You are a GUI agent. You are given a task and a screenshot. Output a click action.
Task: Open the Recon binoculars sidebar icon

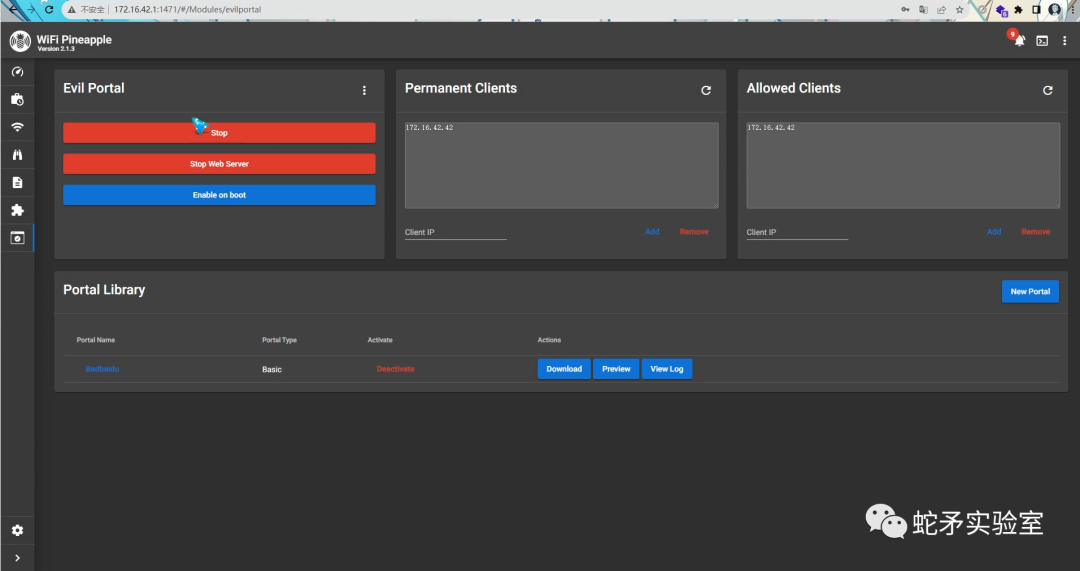pos(17,154)
